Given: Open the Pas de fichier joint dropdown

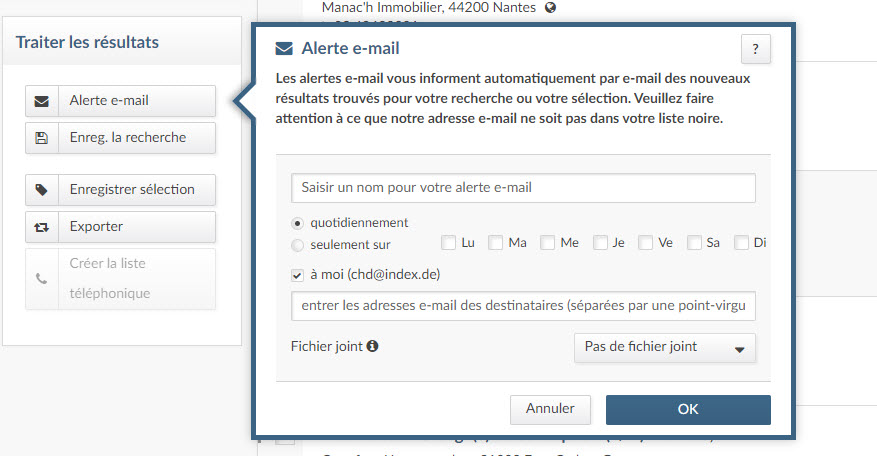Looking at the screenshot, I should pos(664,347).
